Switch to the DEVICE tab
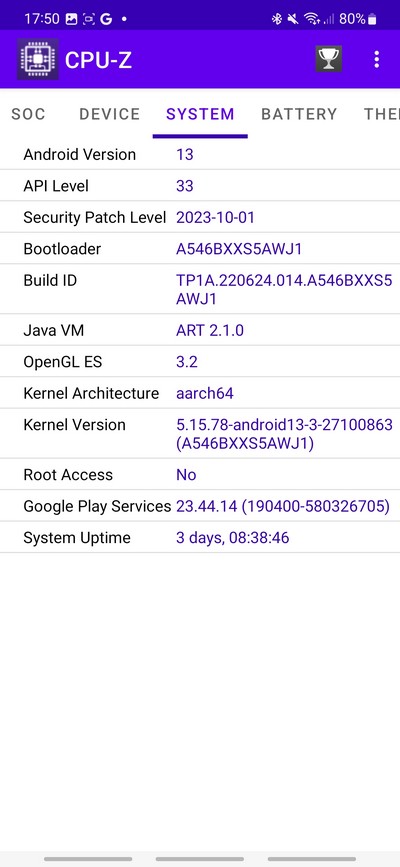Viewport: 400px width, 867px height. [x=110, y=114]
